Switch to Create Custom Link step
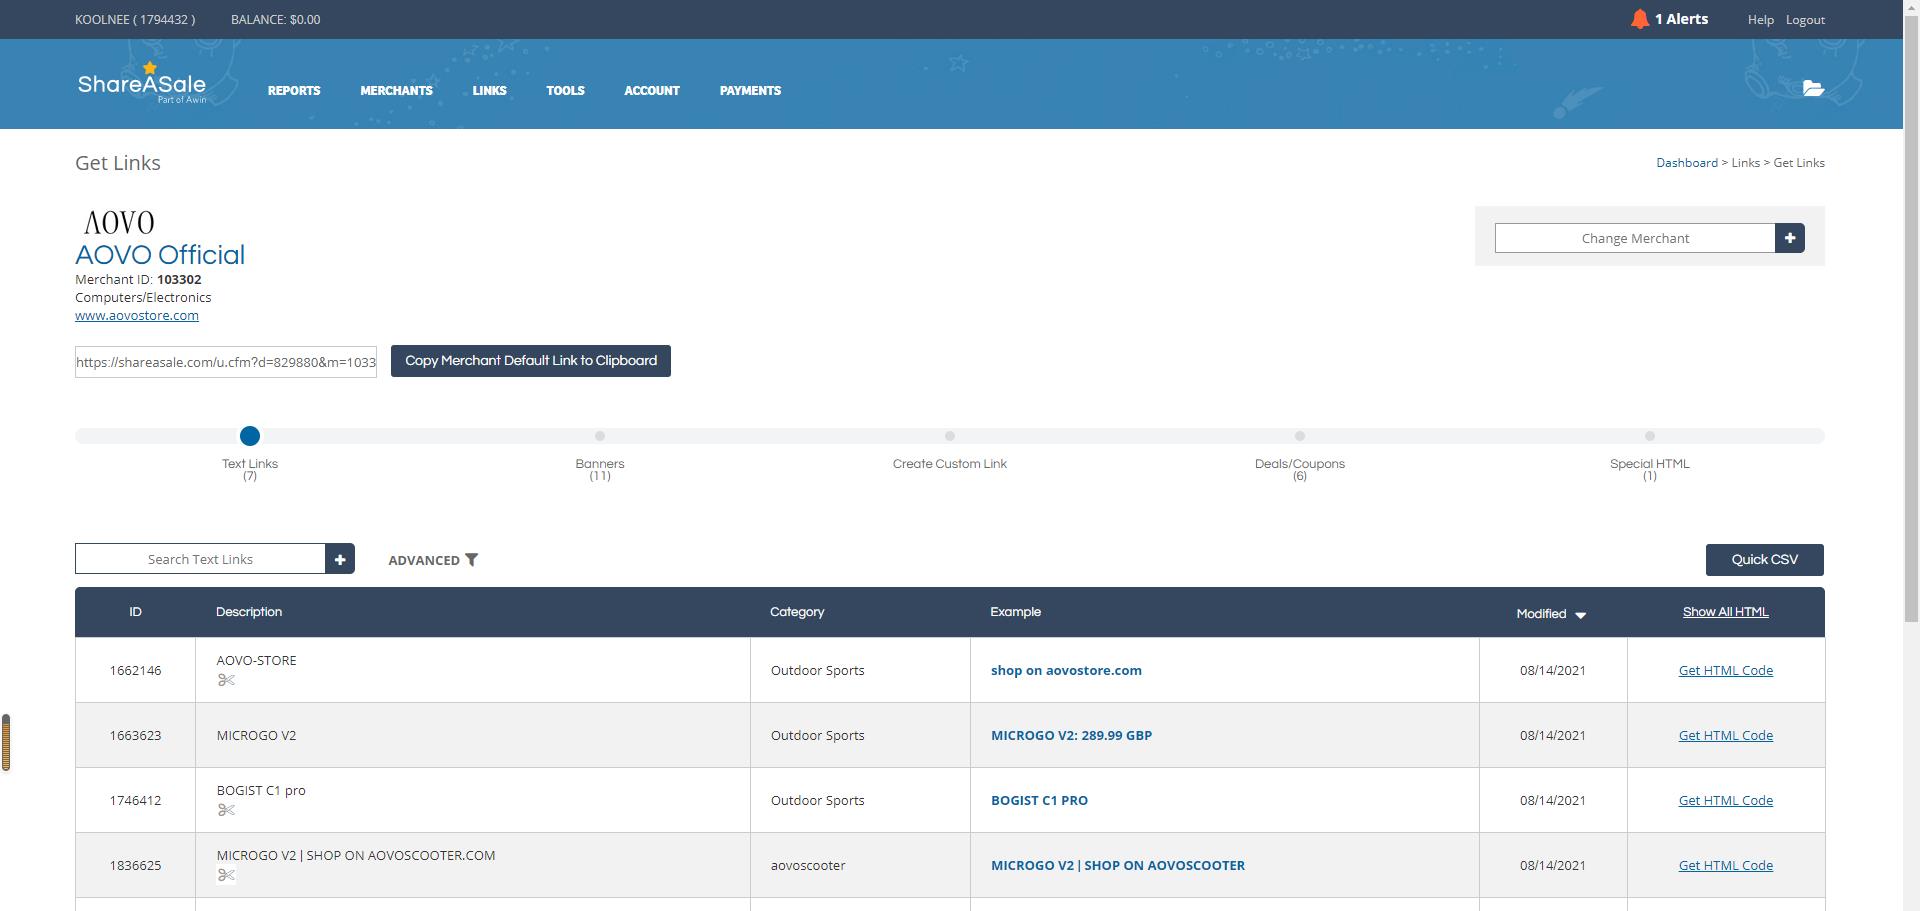Screen dimensions: 1920x911 point(950,464)
